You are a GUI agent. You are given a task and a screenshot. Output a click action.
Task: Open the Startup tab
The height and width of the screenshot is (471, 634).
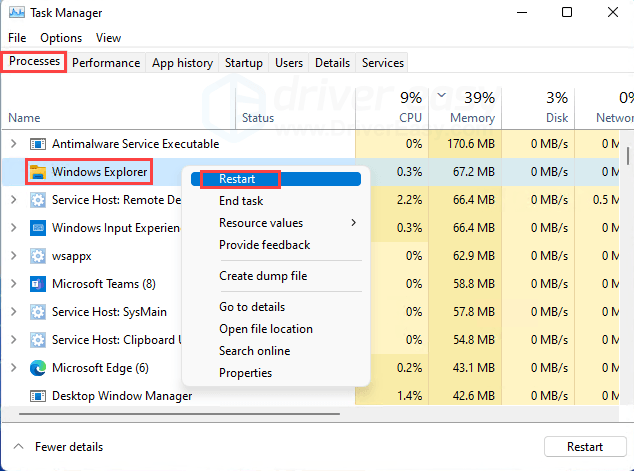click(x=243, y=63)
